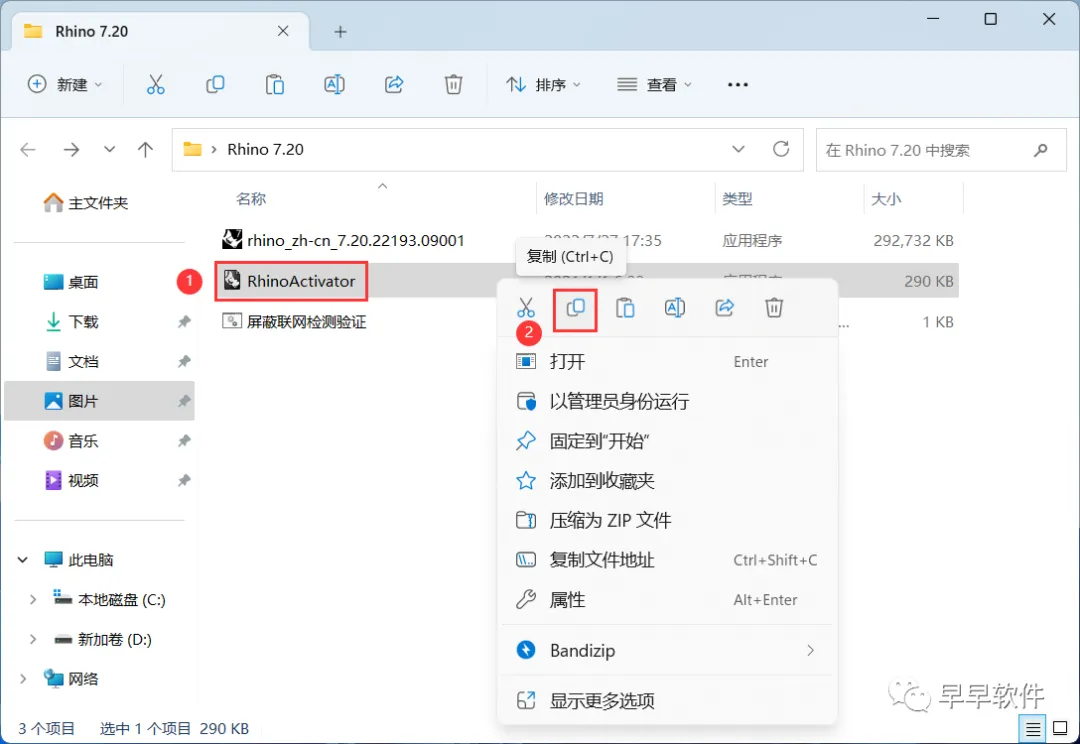This screenshot has width=1080, height=744.
Task: Choose 以管理员身份运行 from the context menu
Action: click(x=667, y=402)
